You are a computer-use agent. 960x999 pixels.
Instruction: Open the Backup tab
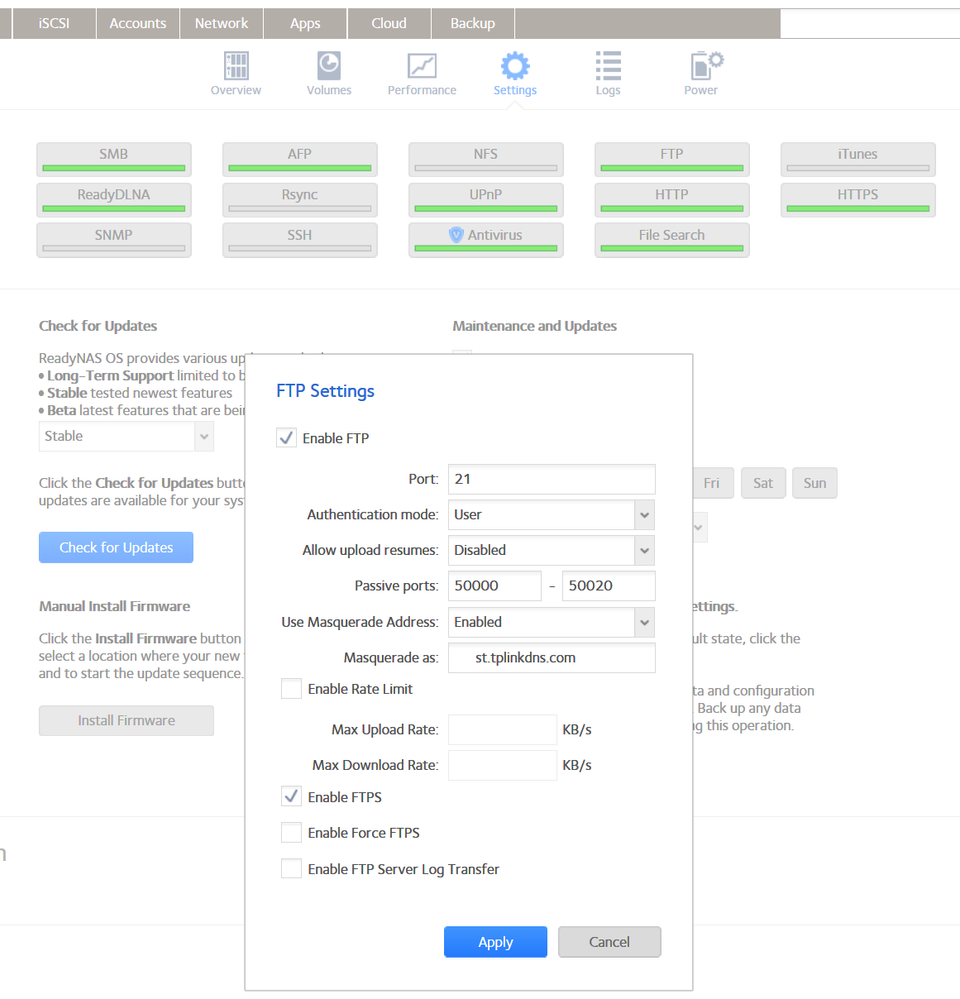(x=472, y=23)
